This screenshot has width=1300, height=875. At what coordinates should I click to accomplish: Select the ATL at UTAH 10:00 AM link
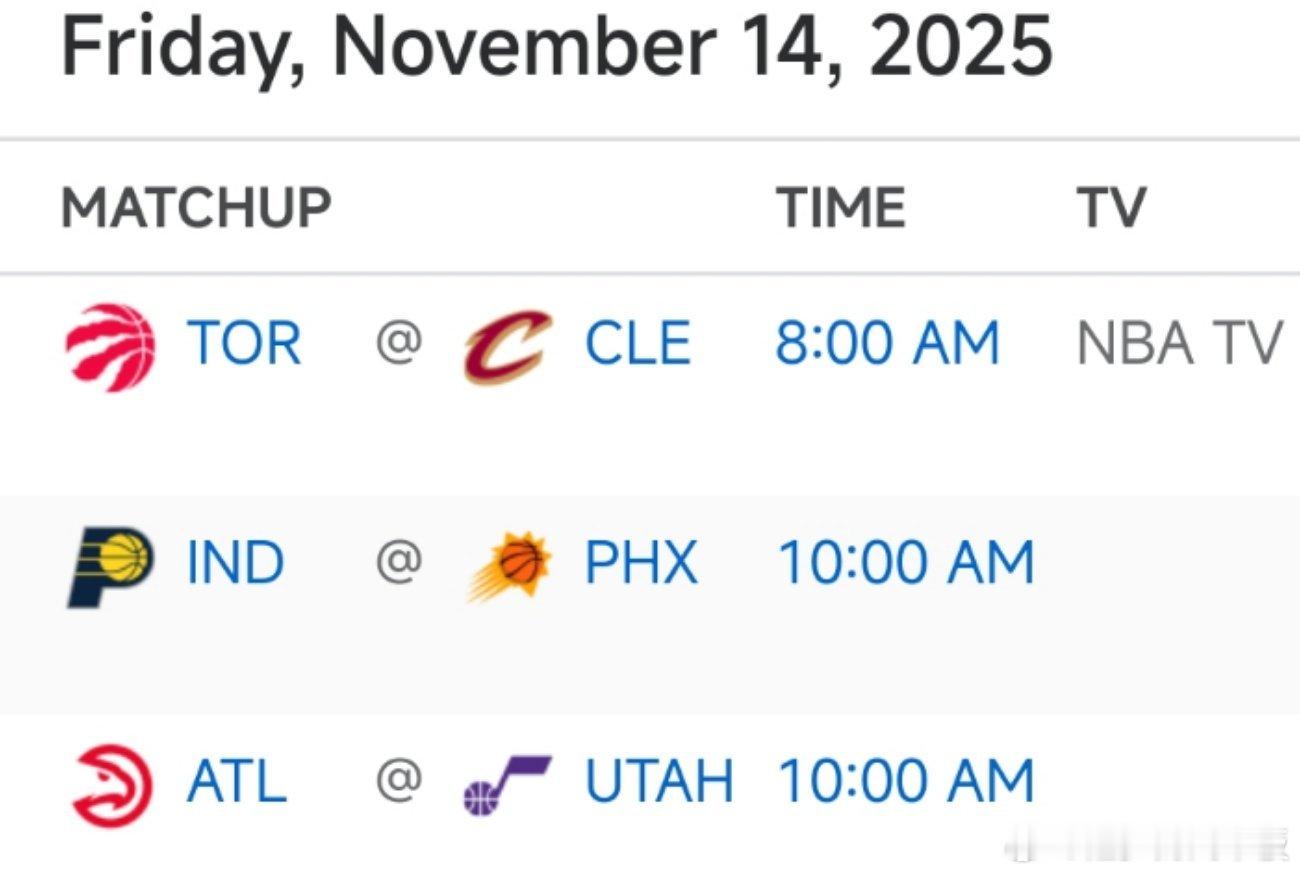point(906,782)
